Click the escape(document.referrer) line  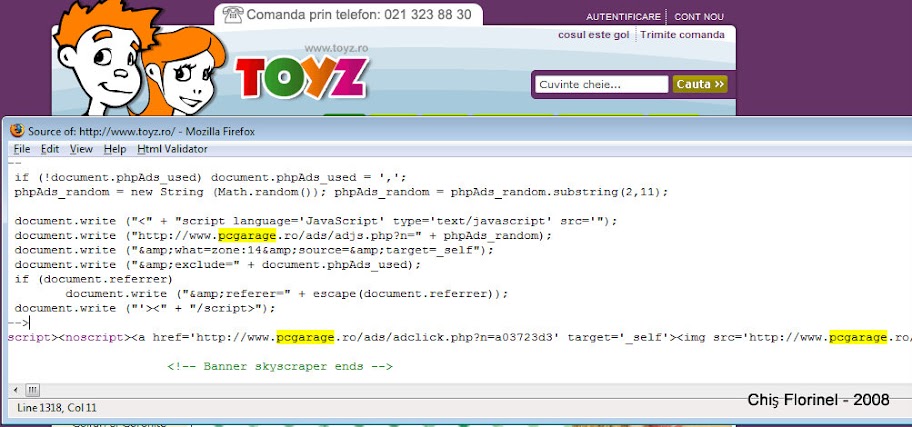287,294
